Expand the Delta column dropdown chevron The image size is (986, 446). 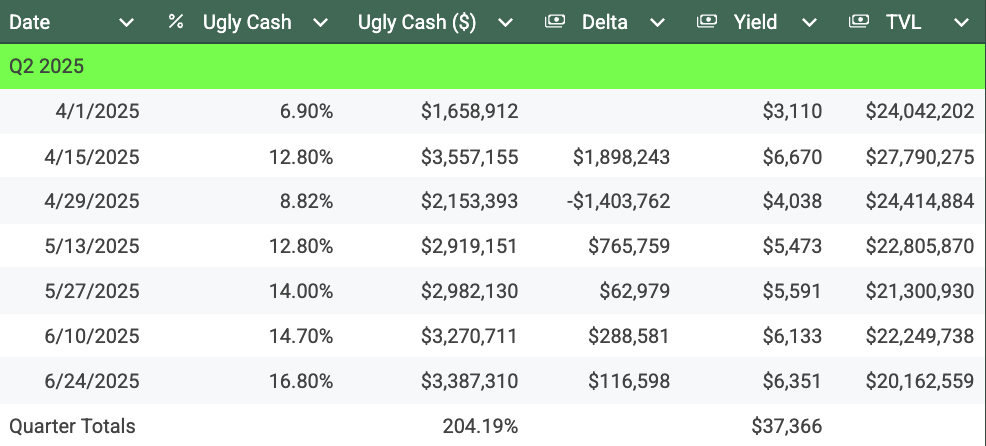(x=656, y=22)
